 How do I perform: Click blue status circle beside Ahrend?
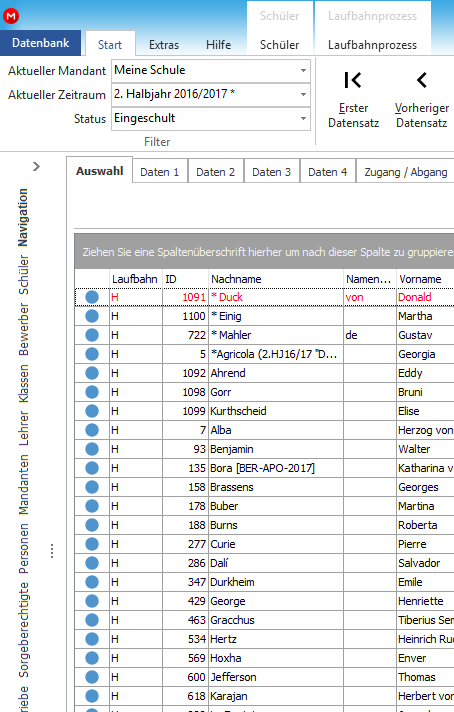tap(92, 373)
